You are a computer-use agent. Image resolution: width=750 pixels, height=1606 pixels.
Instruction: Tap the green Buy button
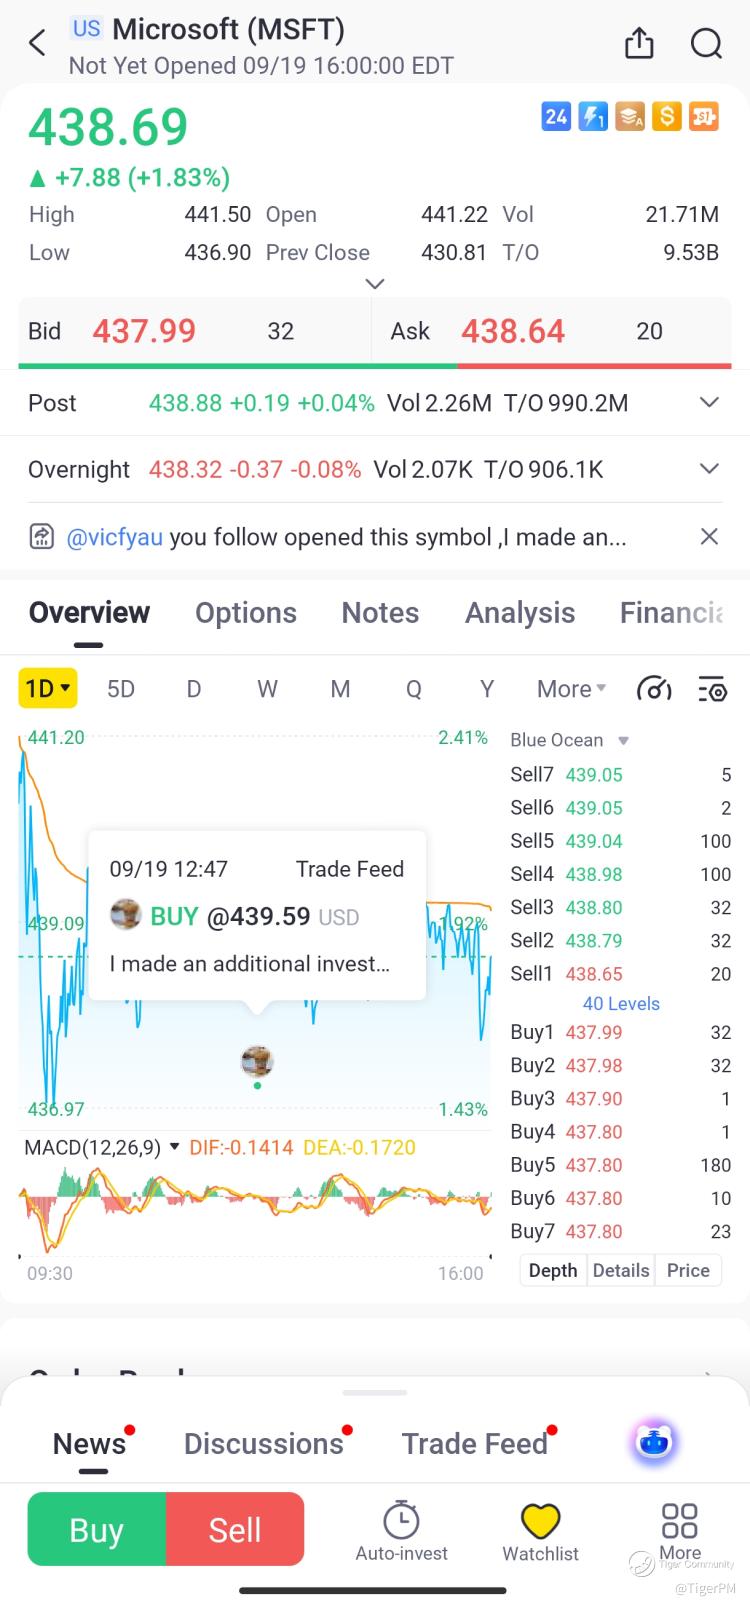click(97, 1529)
